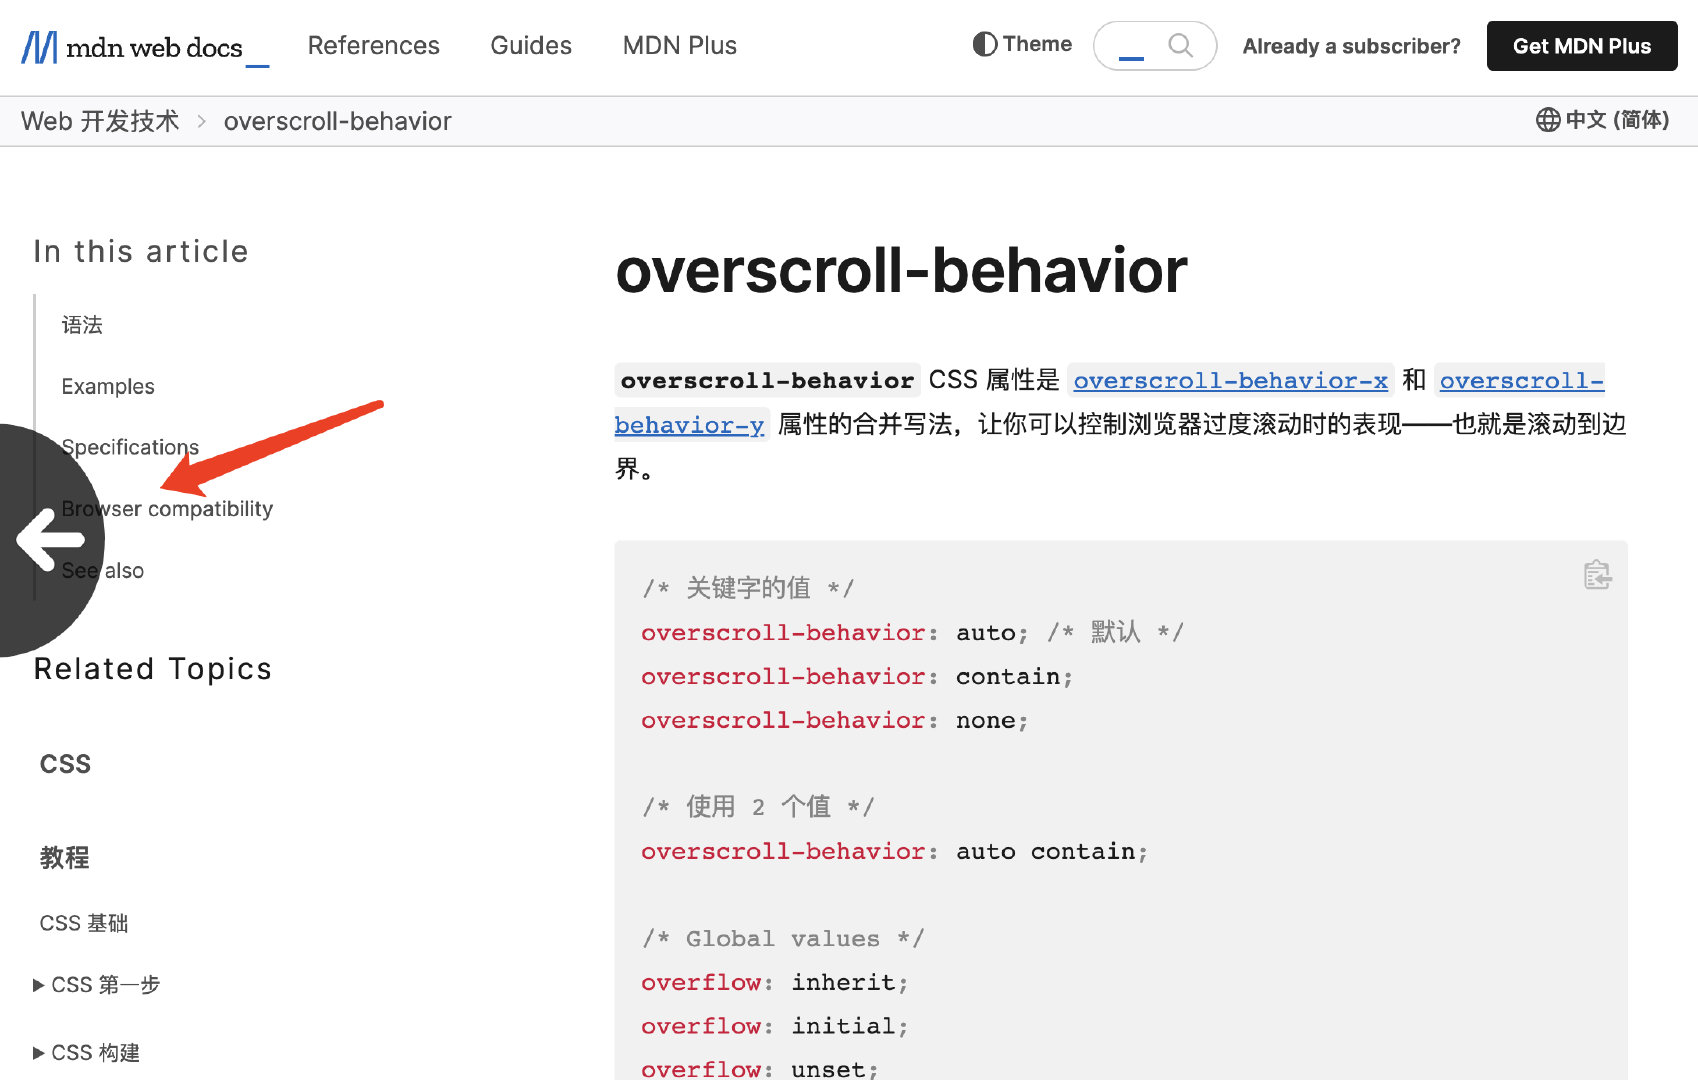Expand the CSS 构建 section

point(87,1053)
